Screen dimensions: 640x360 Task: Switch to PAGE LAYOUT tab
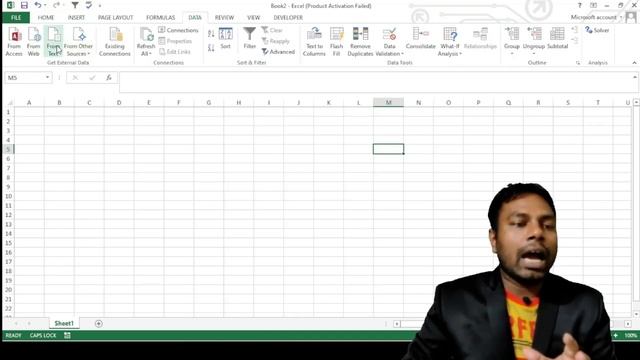tap(116, 18)
